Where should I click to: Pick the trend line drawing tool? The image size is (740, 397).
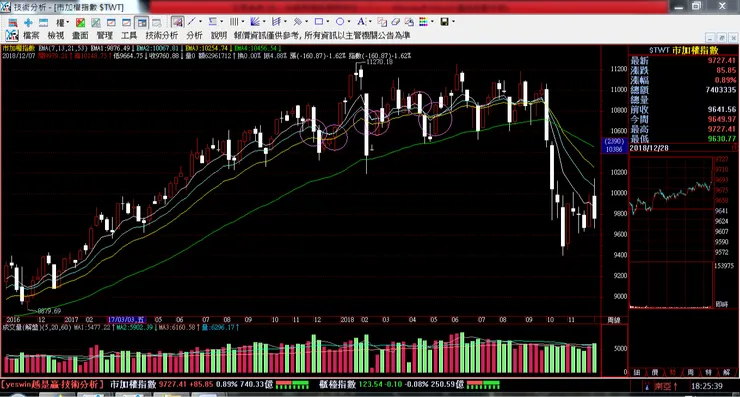coord(192,22)
